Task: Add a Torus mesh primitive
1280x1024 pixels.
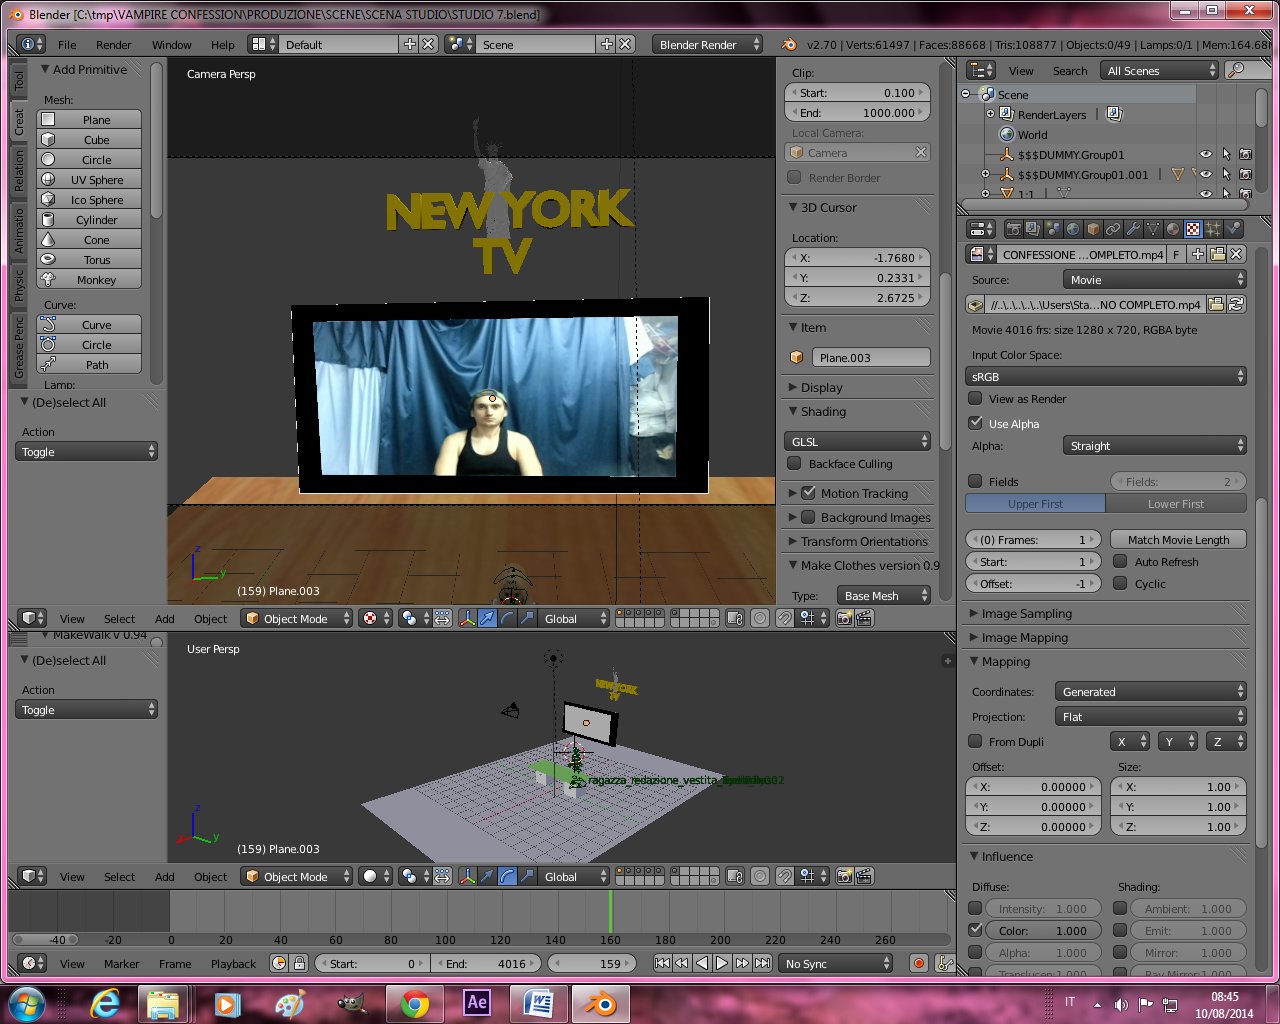Action: 90,260
